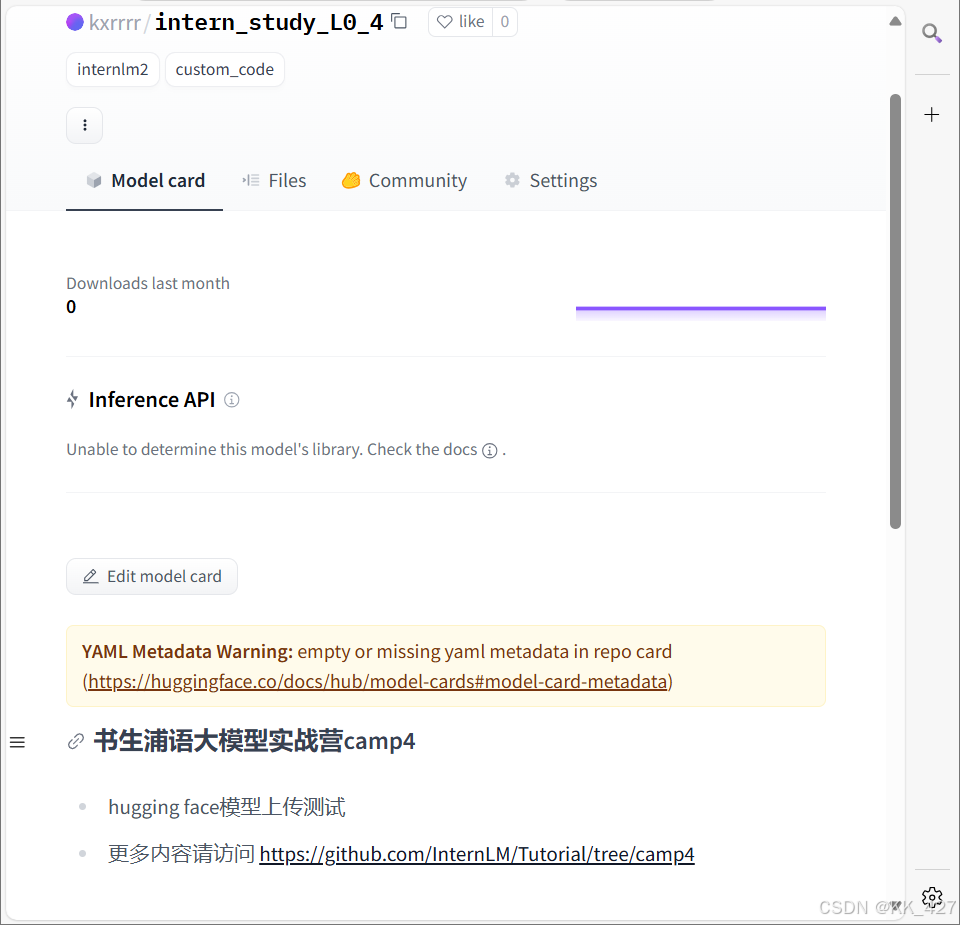Click the Inference API lightning icon
The image size is (960, 925).
73,400
